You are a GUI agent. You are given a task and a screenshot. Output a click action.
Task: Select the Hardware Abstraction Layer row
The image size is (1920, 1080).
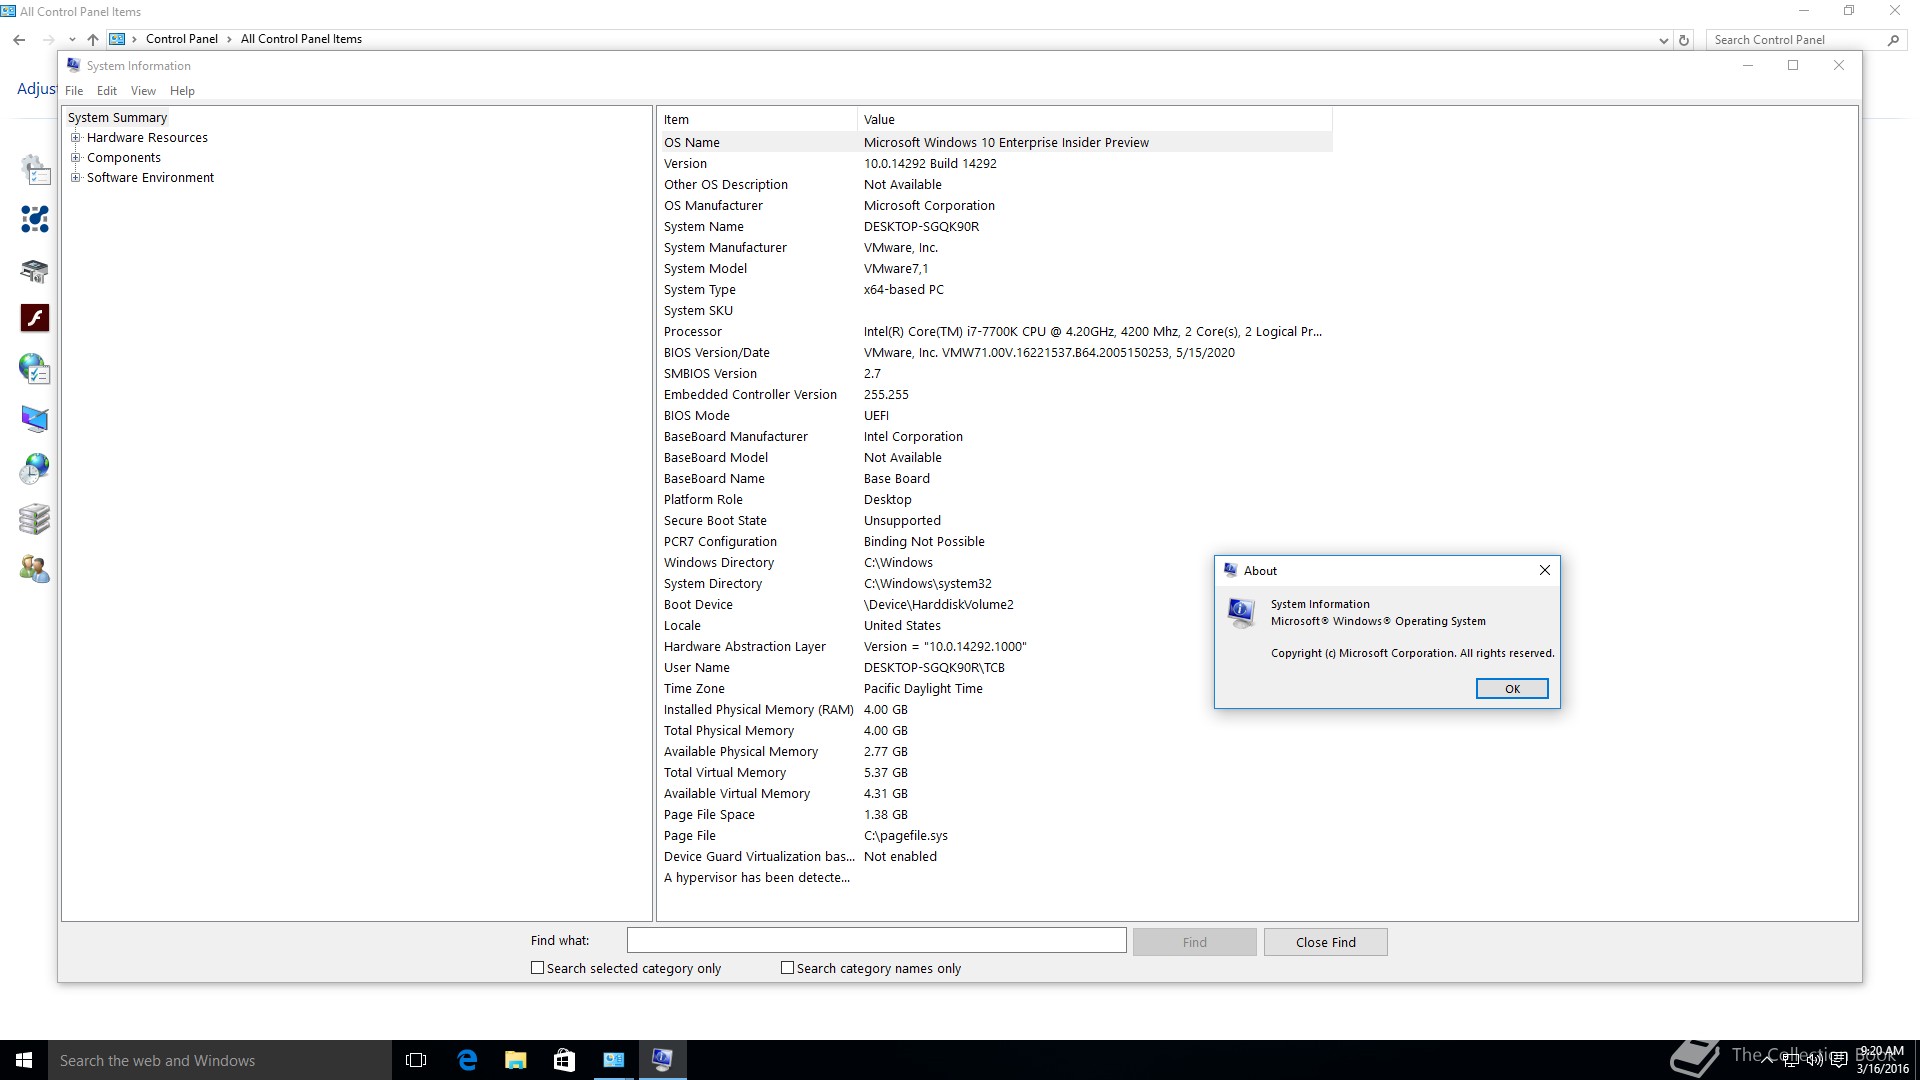click(x=996, y=646)
